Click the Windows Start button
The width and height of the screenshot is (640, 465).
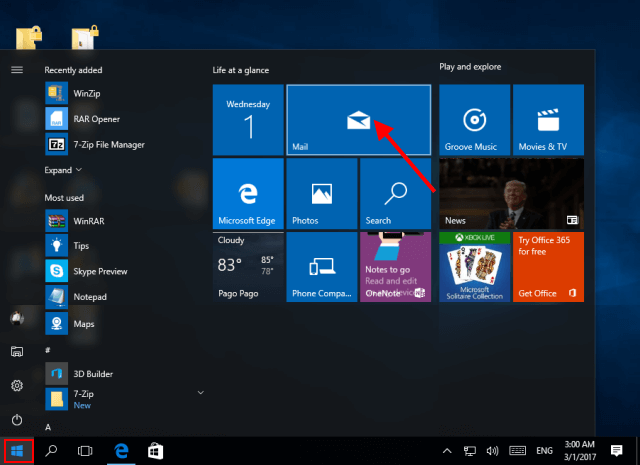tap(19, 451)
